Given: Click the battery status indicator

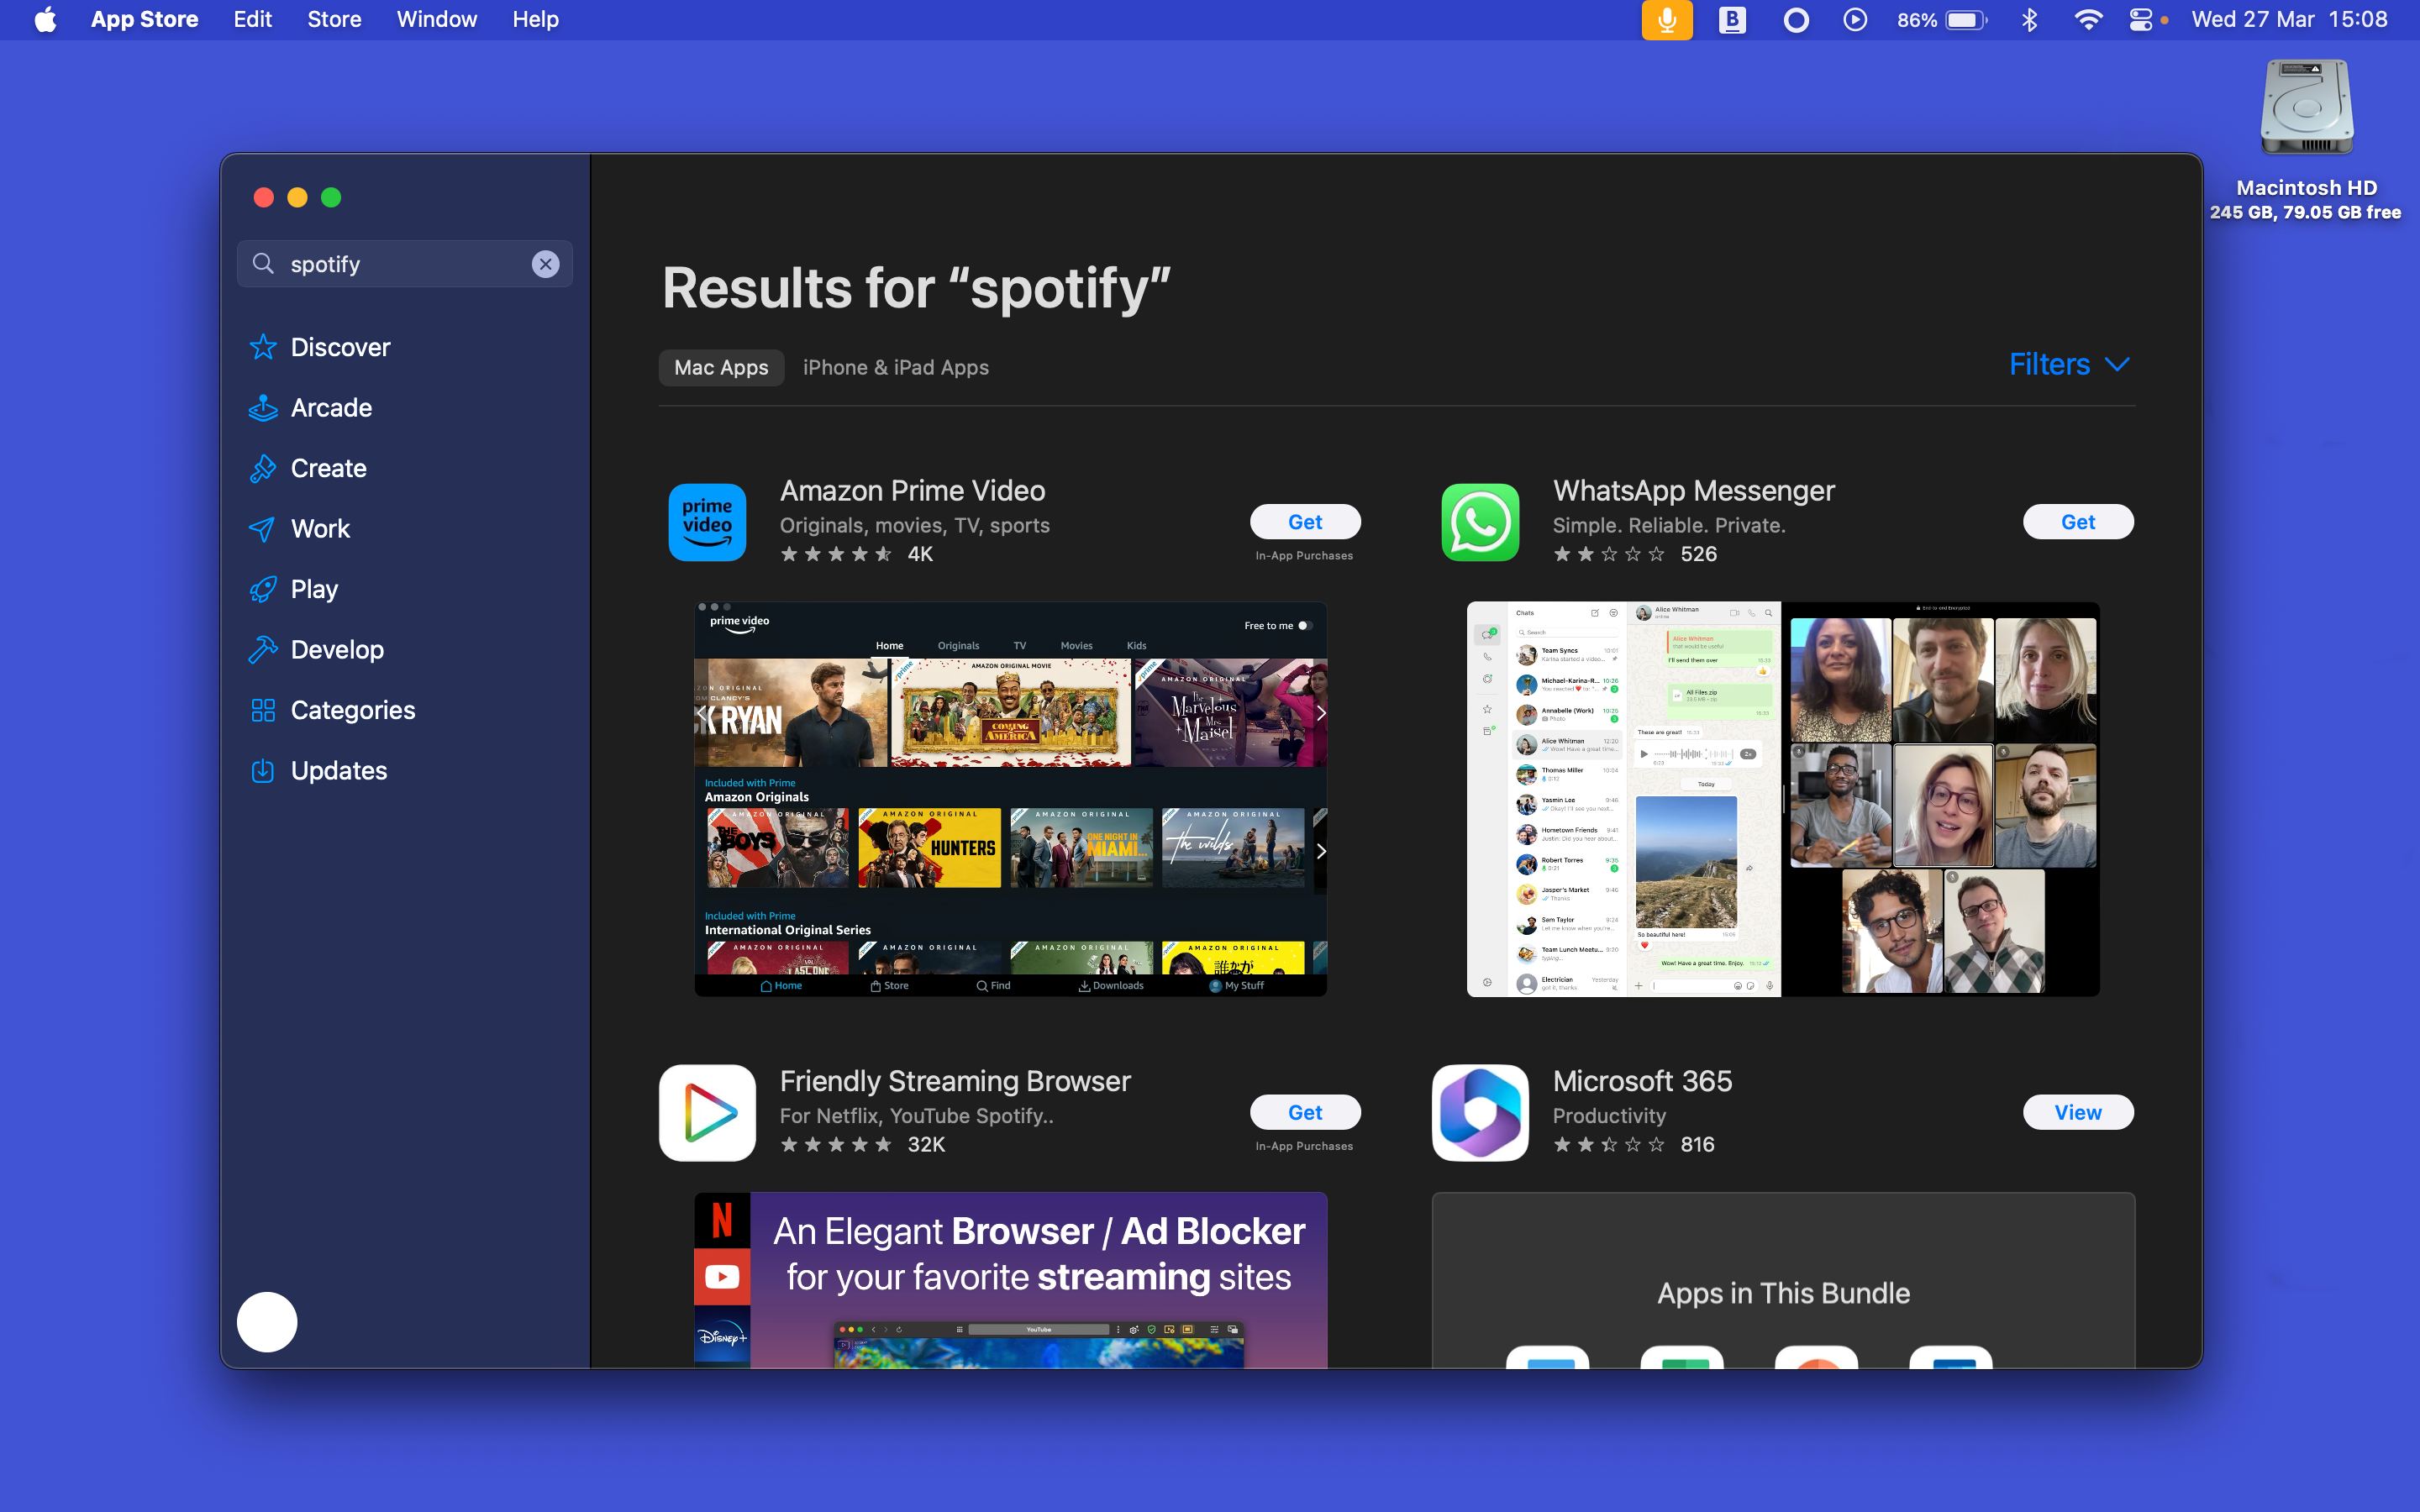Looking at the screenshot, I should pyautogui.click(x=1942, y=20).
